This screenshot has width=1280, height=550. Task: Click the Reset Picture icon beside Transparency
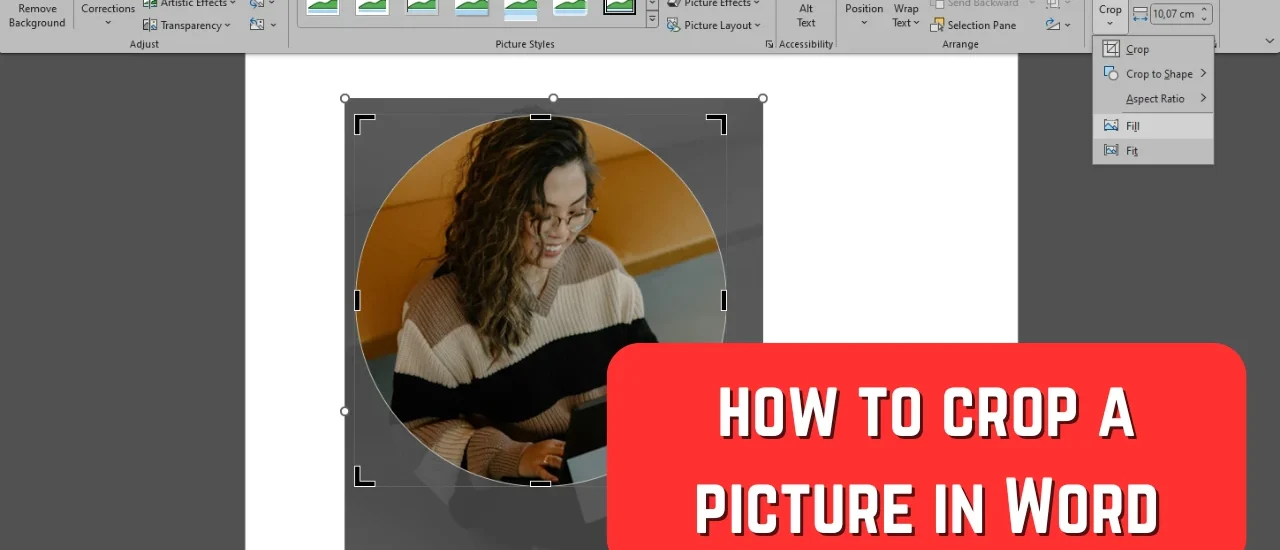[x=257, y=25]
